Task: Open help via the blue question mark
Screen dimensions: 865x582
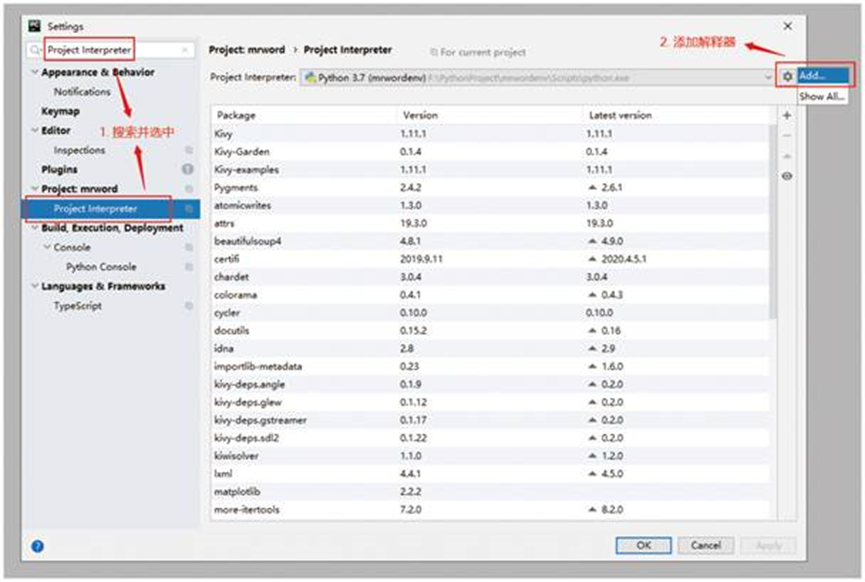Action: click(x=38, y=546)
